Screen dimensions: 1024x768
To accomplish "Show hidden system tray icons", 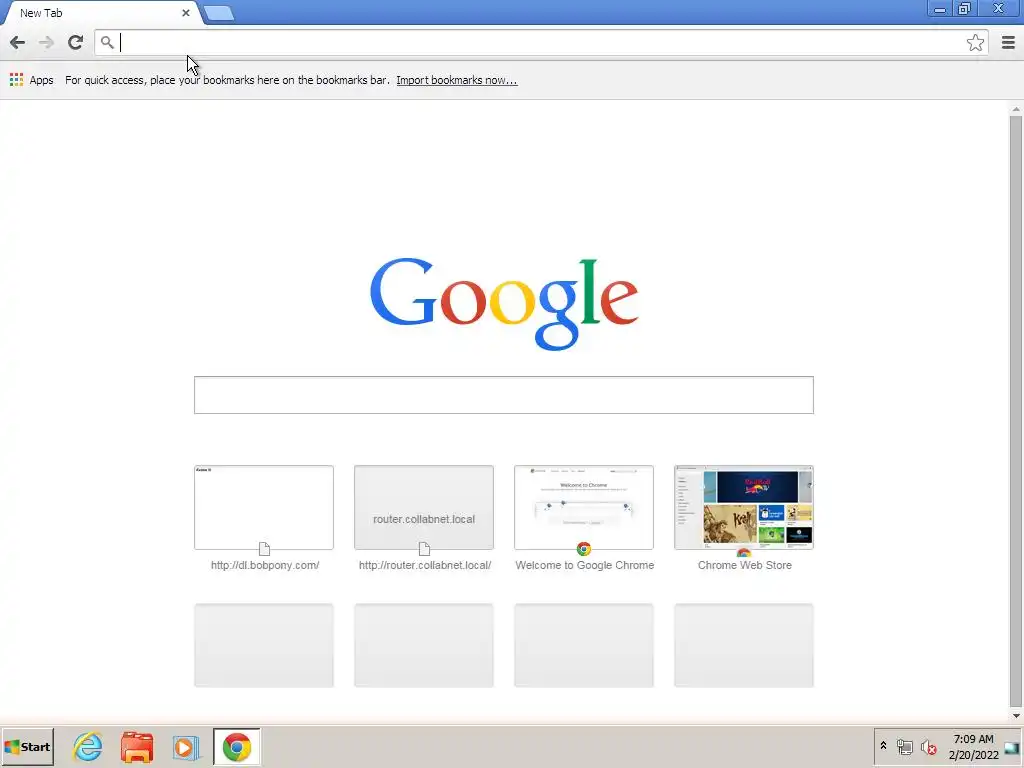I will click(883, 746).
